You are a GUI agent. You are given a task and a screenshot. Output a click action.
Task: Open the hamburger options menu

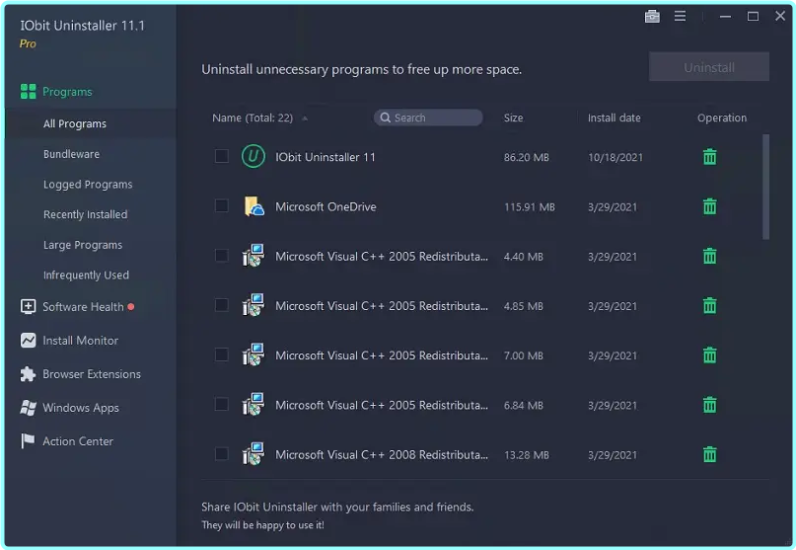point(680,16)
